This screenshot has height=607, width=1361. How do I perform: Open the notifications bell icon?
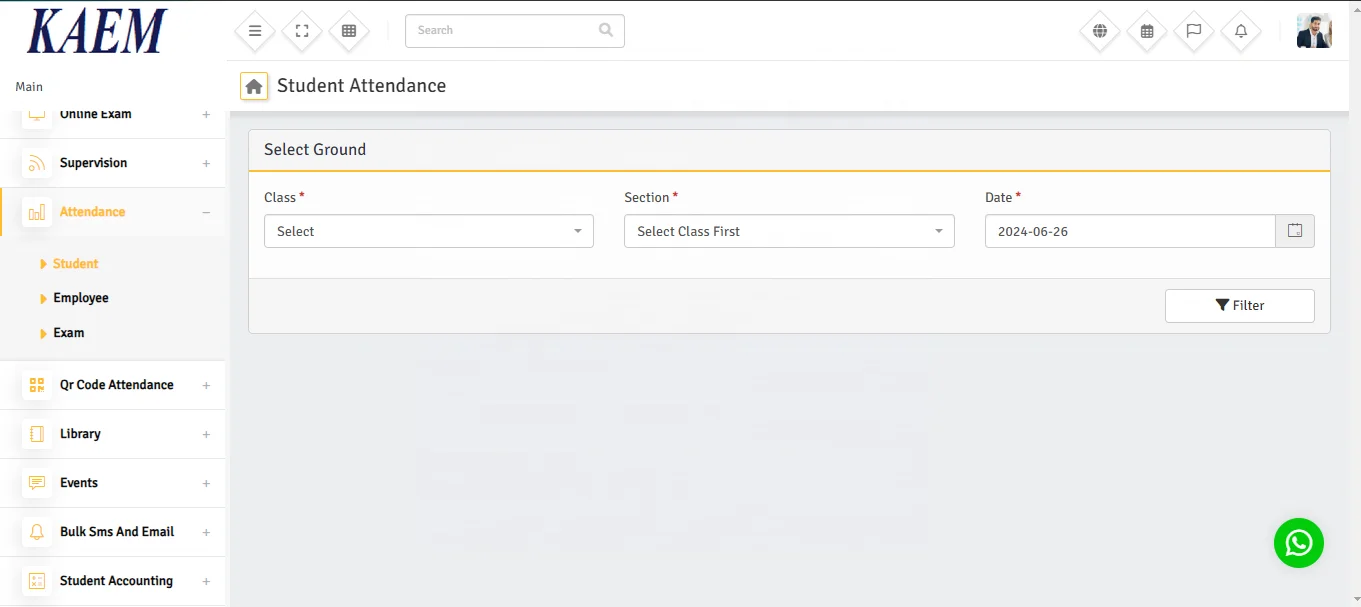coord(1241,31)
